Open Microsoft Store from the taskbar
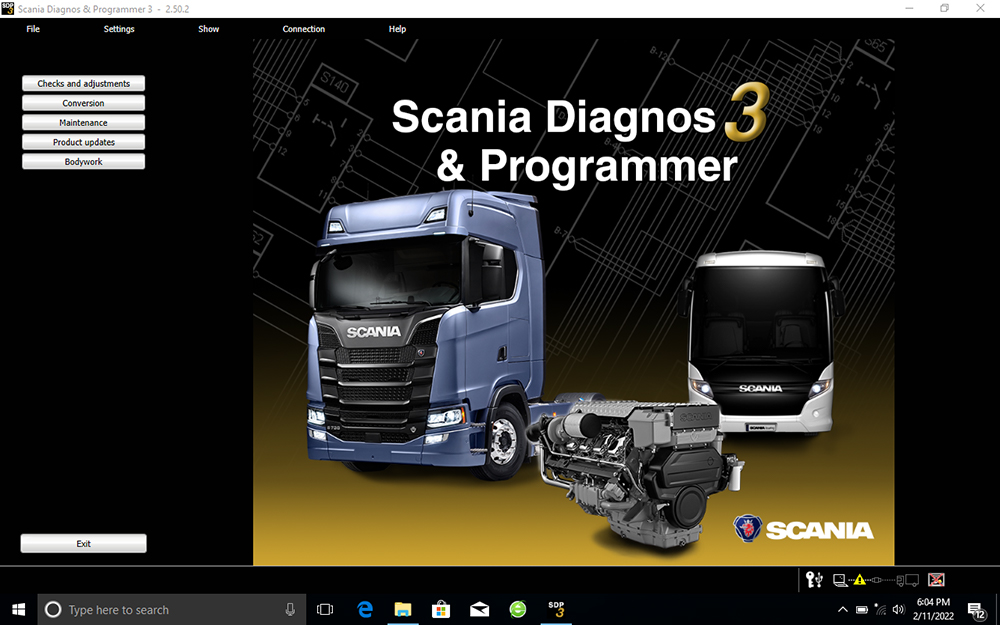The height and width of the screenshot is (625, 1000). pos(441,610)
